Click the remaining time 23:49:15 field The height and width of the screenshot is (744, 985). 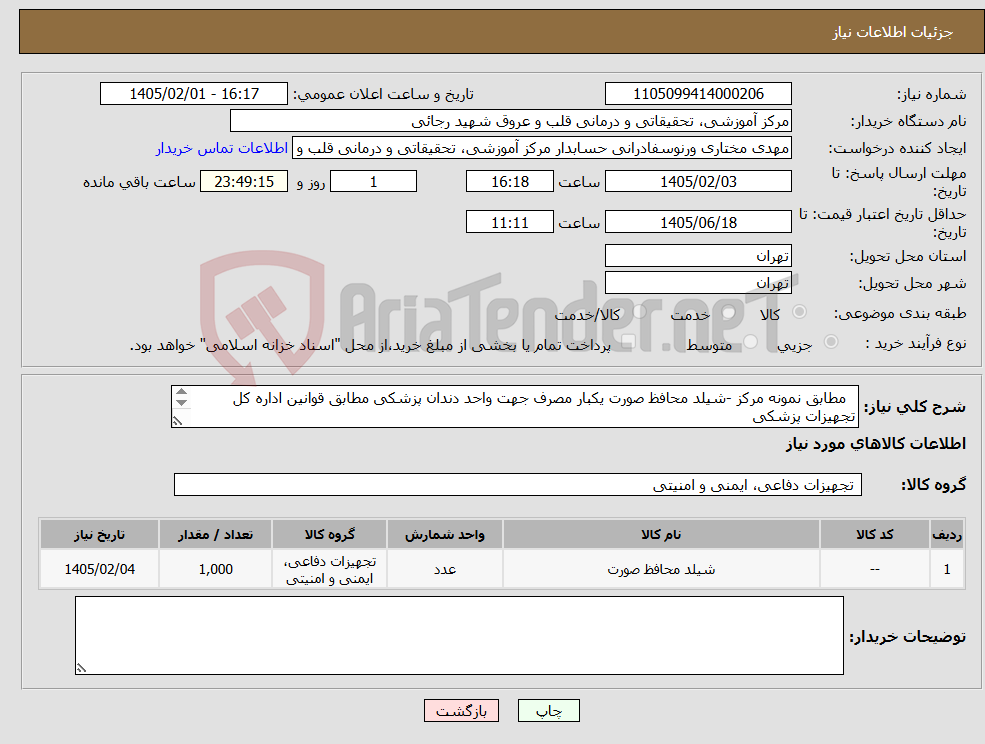click(x=244, y=182)
